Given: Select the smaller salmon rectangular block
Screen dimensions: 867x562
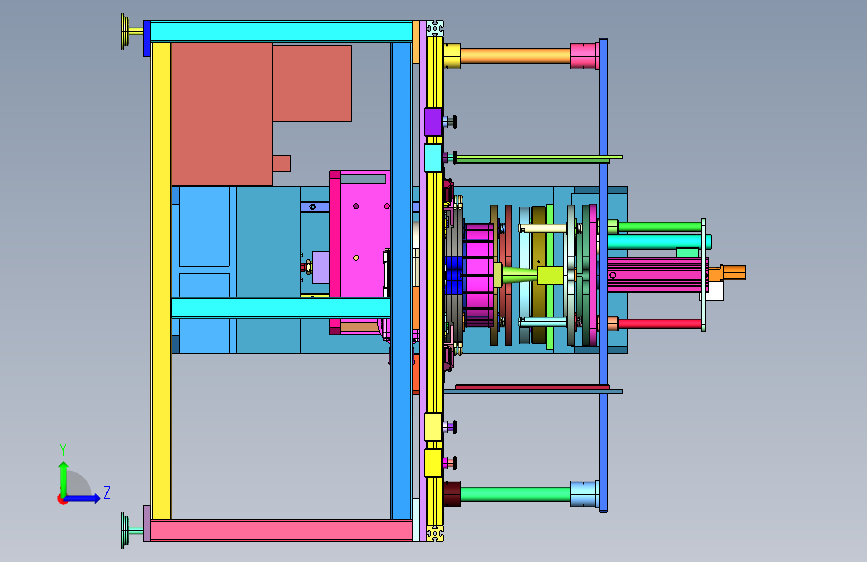Looking at the screenshot, I should click(312, 84).
